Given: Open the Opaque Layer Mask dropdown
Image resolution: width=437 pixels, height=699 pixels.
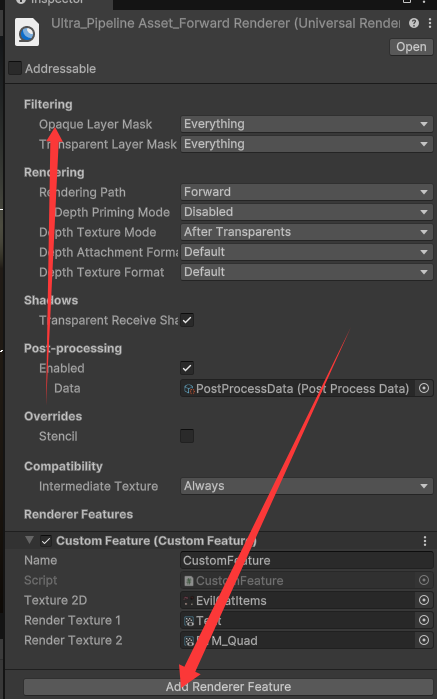Looking at the screenshot, I should click(307, 124).
